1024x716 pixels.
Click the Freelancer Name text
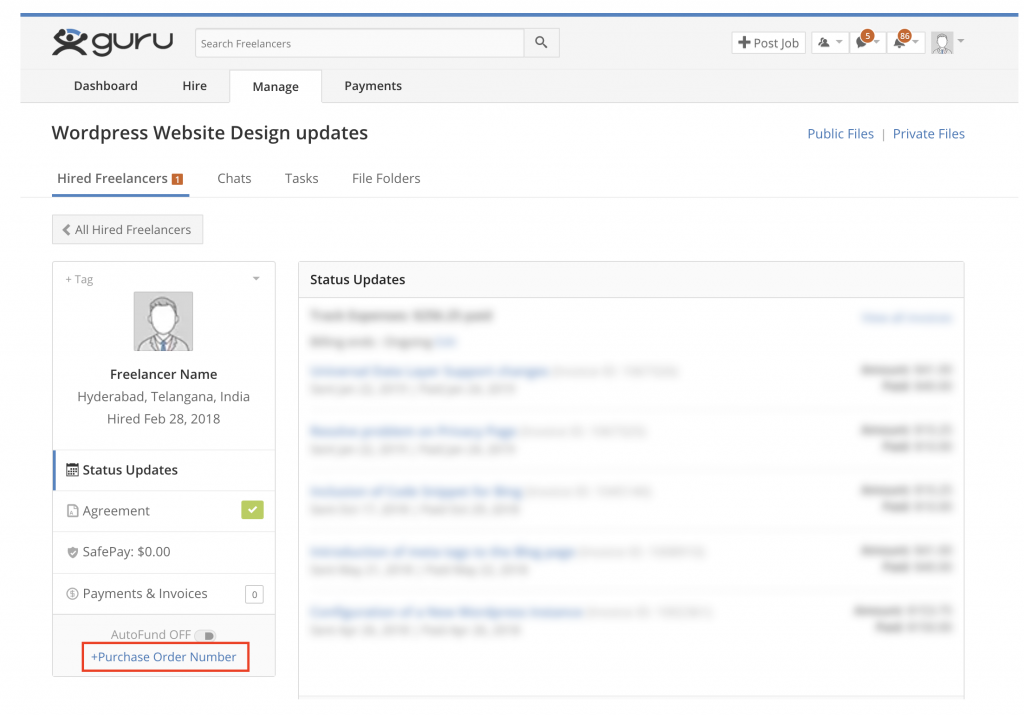tap(163, 374)
